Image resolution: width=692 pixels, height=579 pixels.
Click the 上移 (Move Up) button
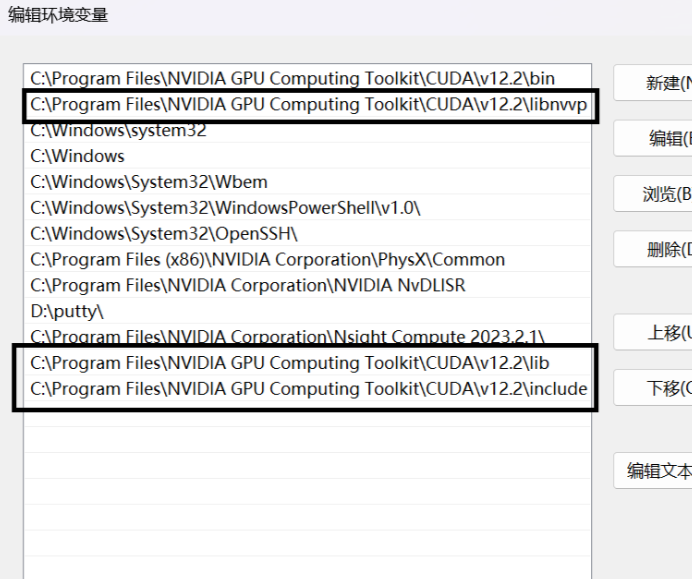point(653,332)
